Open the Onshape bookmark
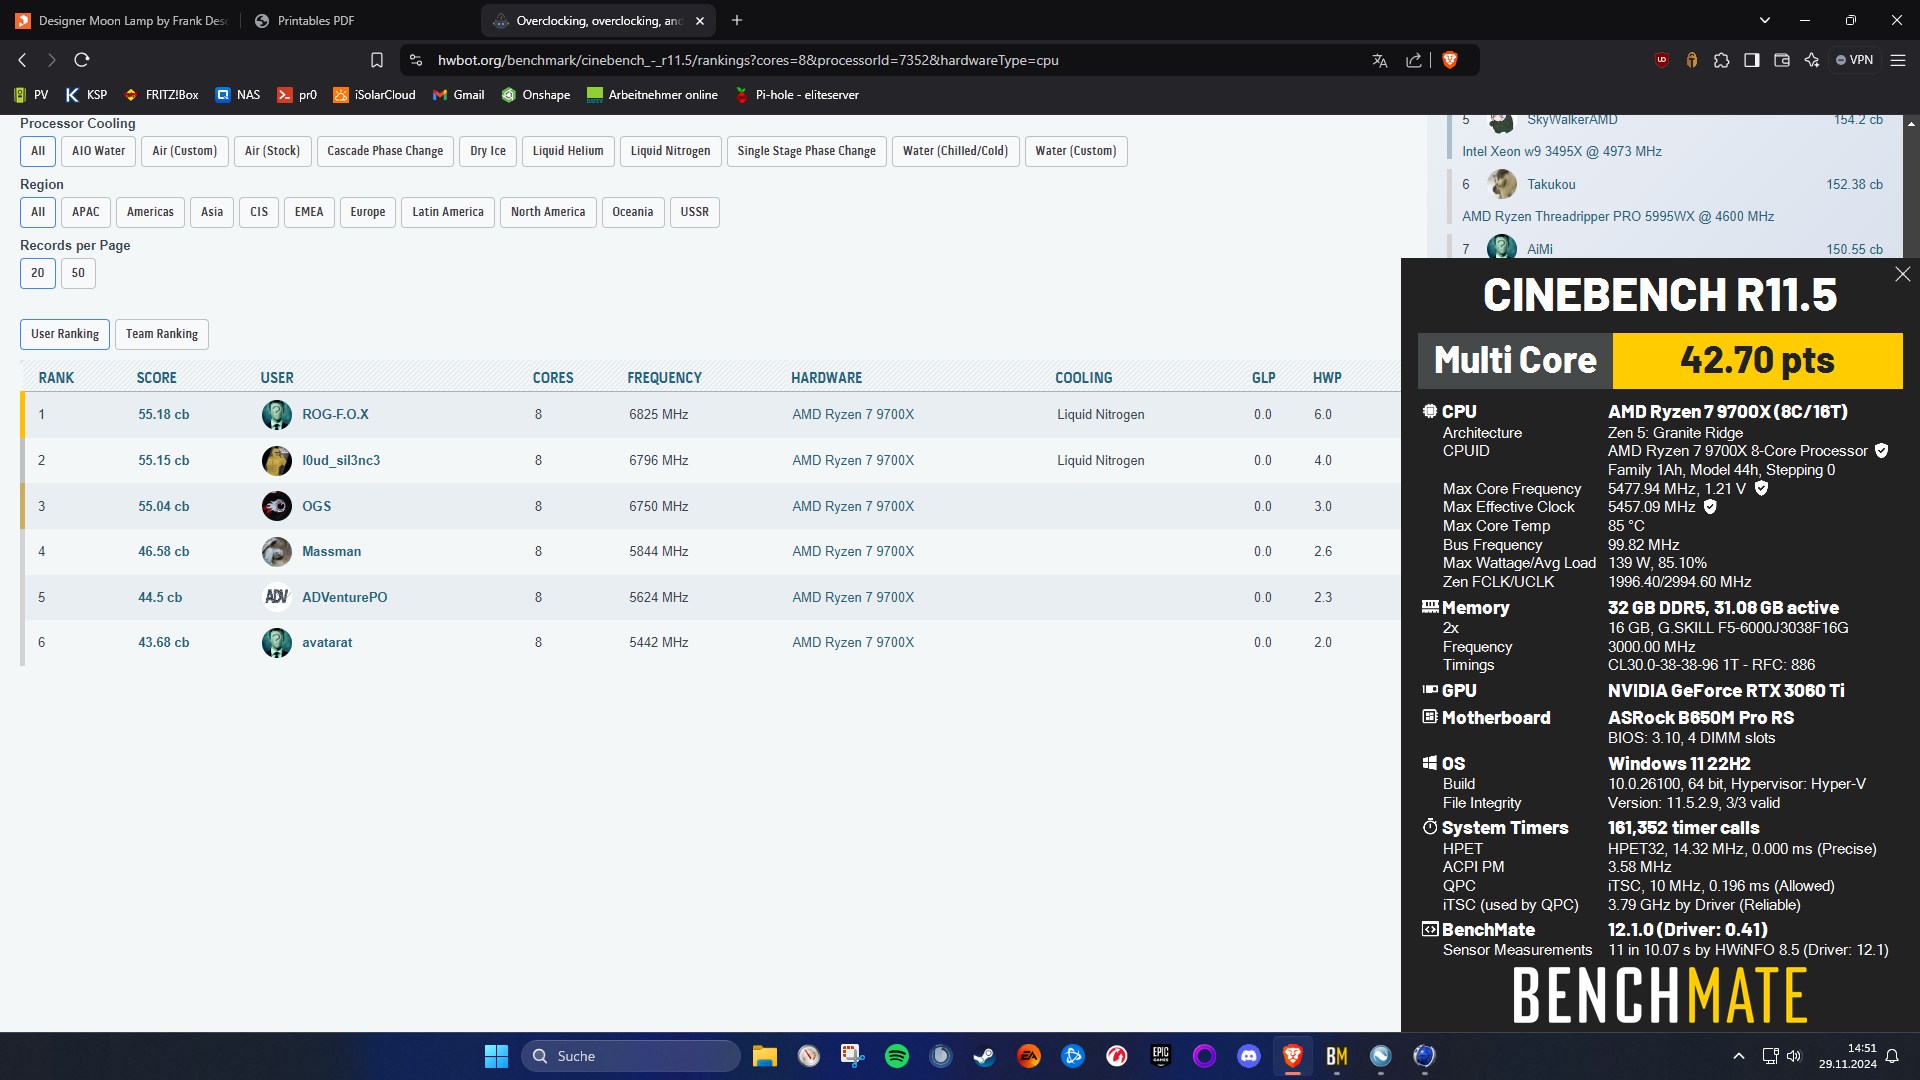 (x=535, y=95)
